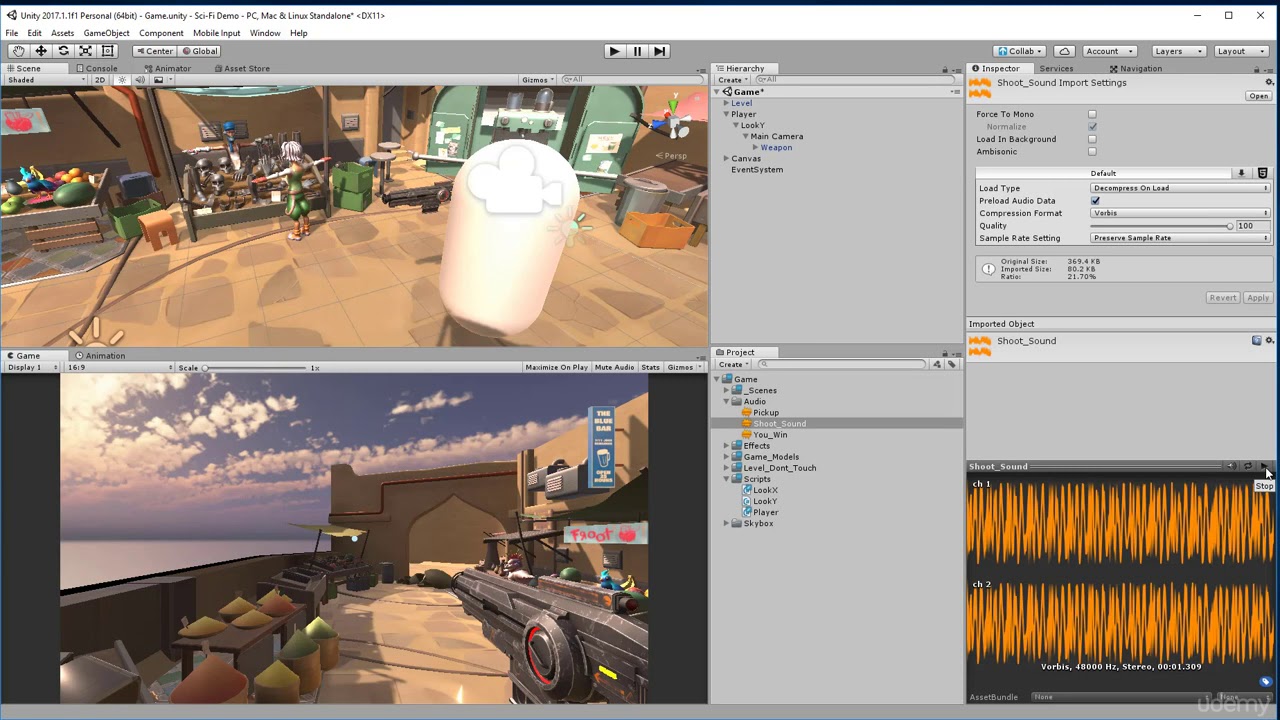Select the Scale tool
This screenshot has width=1280, height=720.
pos(86,51)
